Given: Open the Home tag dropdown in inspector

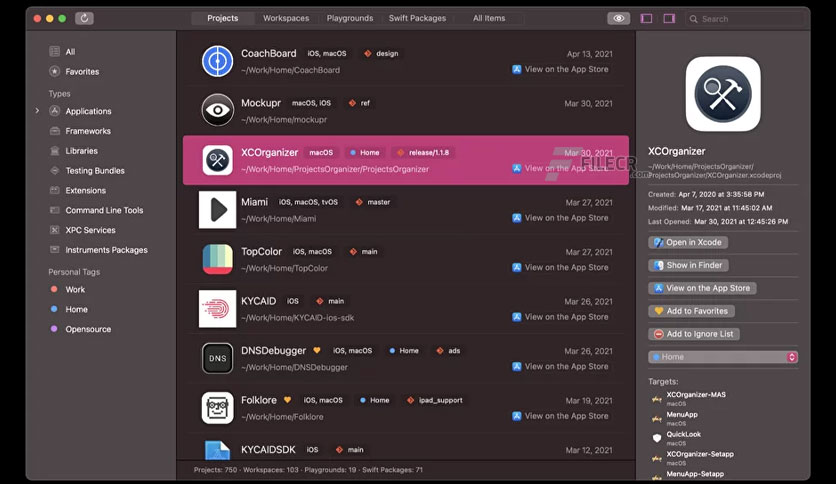Looking at the screenshot, I should point(723,357).
